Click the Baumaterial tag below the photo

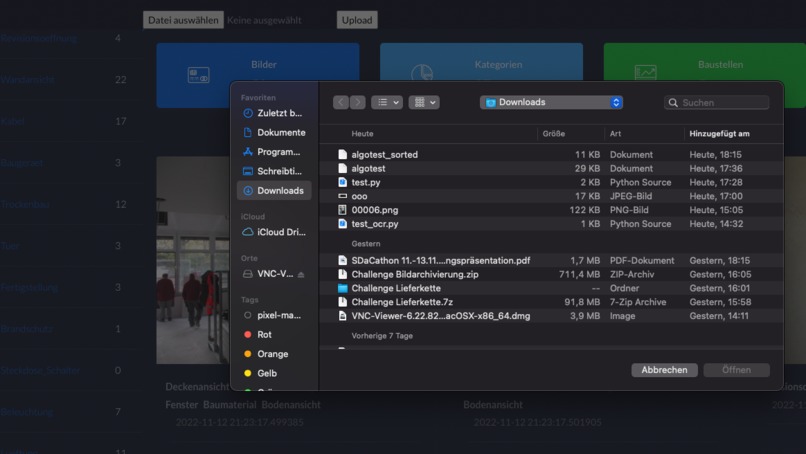[x=229, y=405]
